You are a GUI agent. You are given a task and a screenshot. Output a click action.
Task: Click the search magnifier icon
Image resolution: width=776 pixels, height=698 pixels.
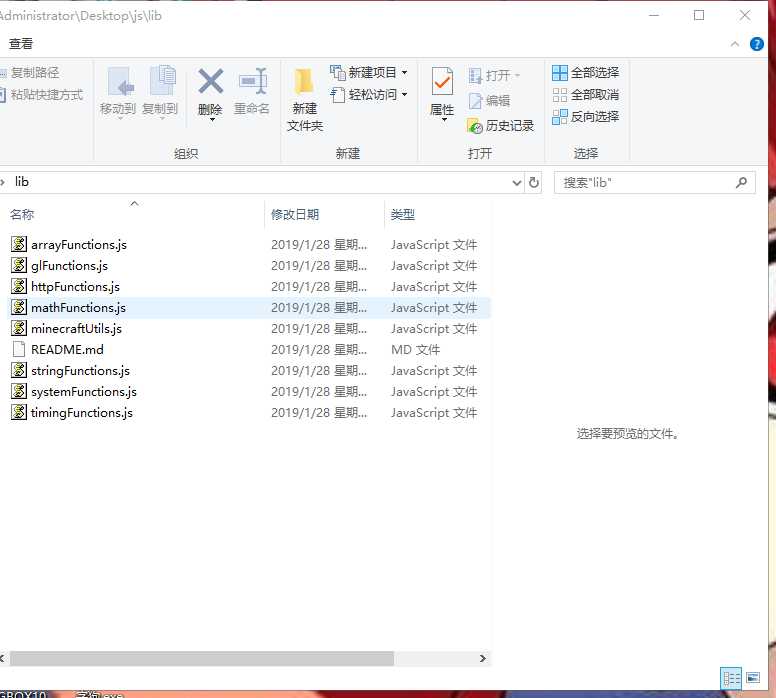point(741,183)
